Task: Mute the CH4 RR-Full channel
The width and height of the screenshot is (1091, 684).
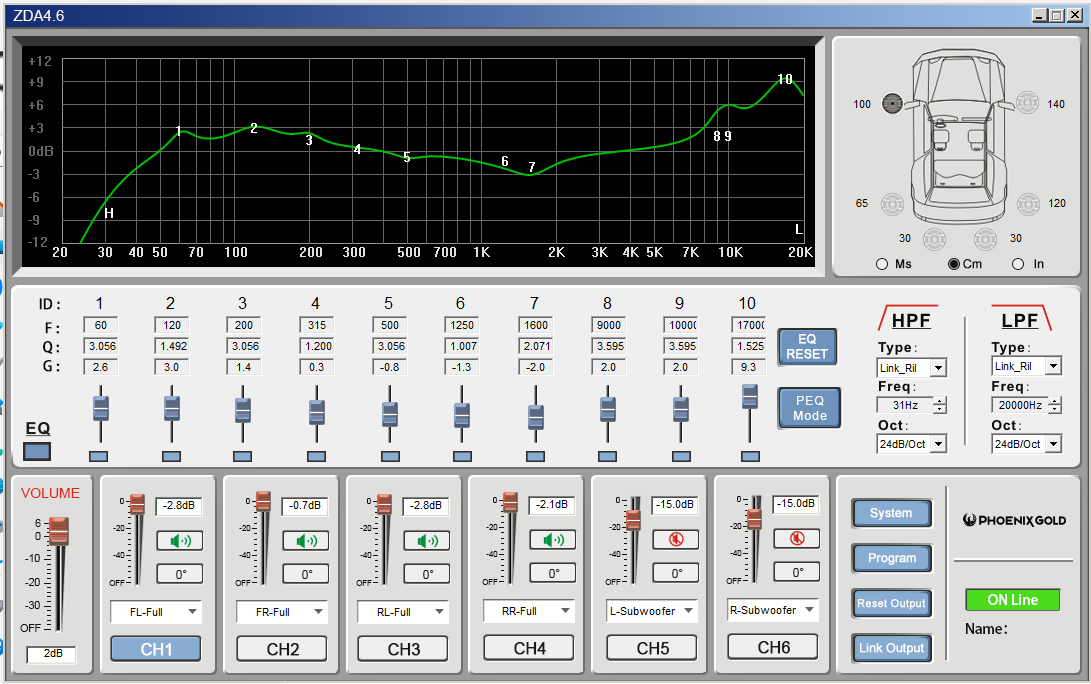Action: (553, 540)
